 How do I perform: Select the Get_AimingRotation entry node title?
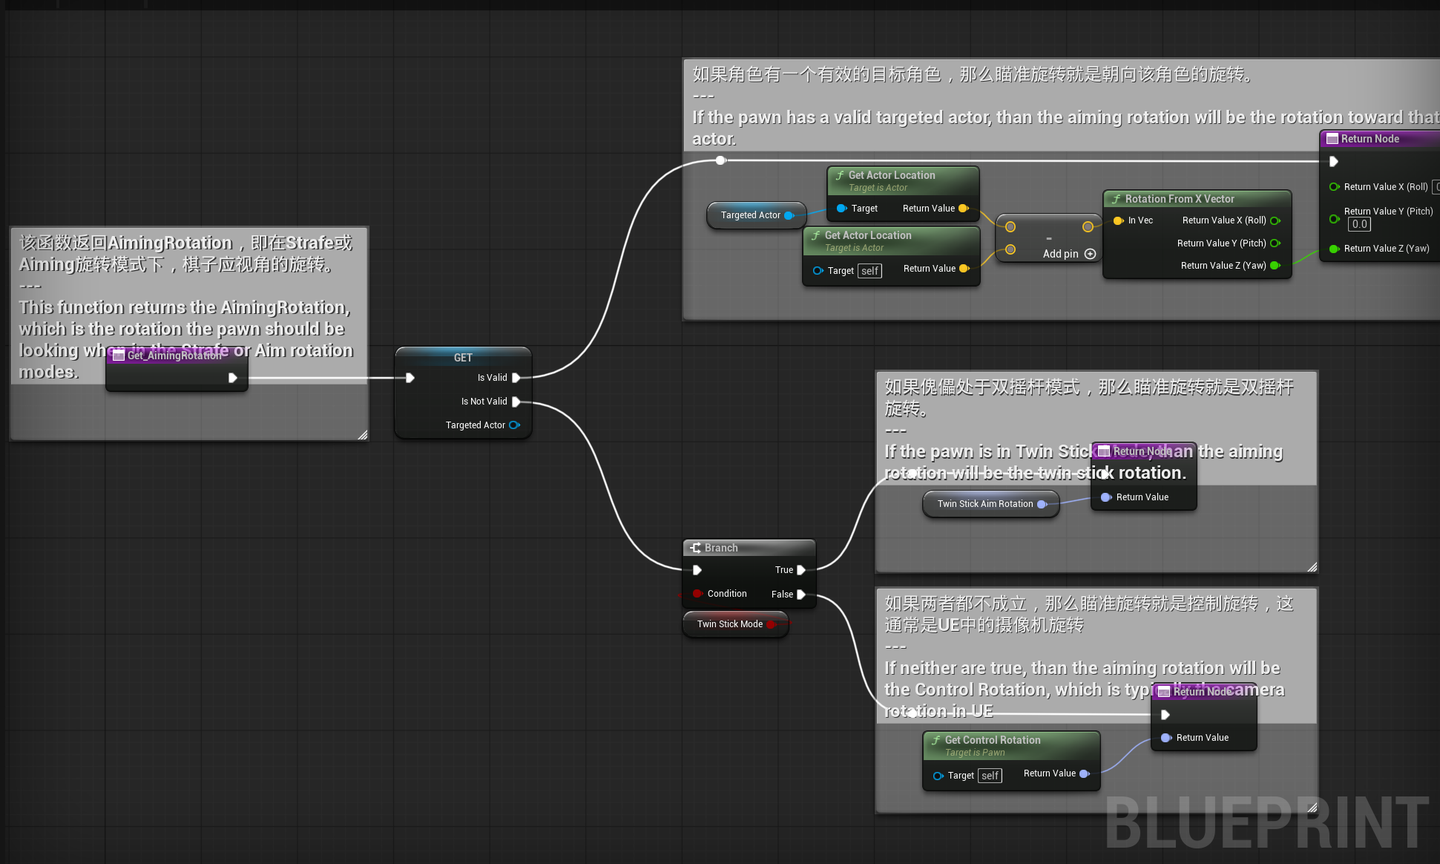176,356
